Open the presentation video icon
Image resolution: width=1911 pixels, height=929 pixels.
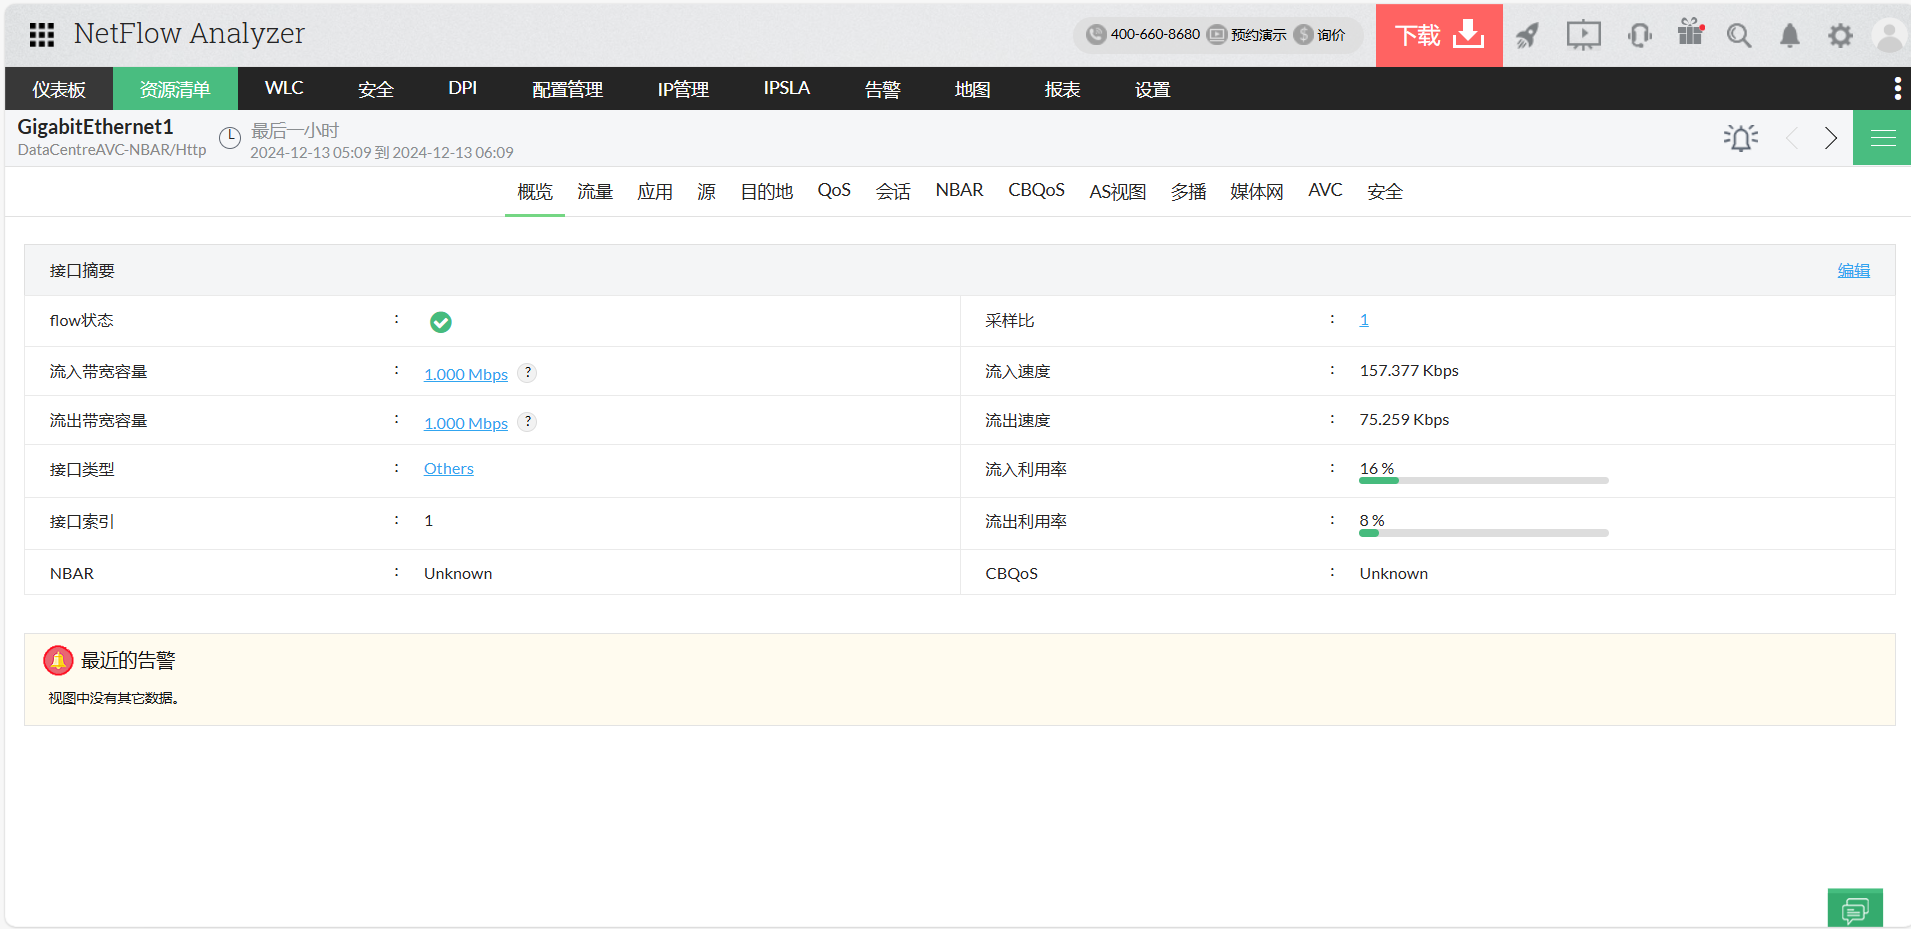point(1583,36)
